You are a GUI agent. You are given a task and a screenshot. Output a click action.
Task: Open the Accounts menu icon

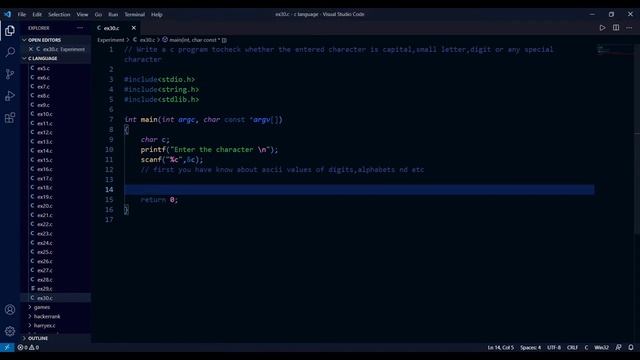(x=10, y=309)
